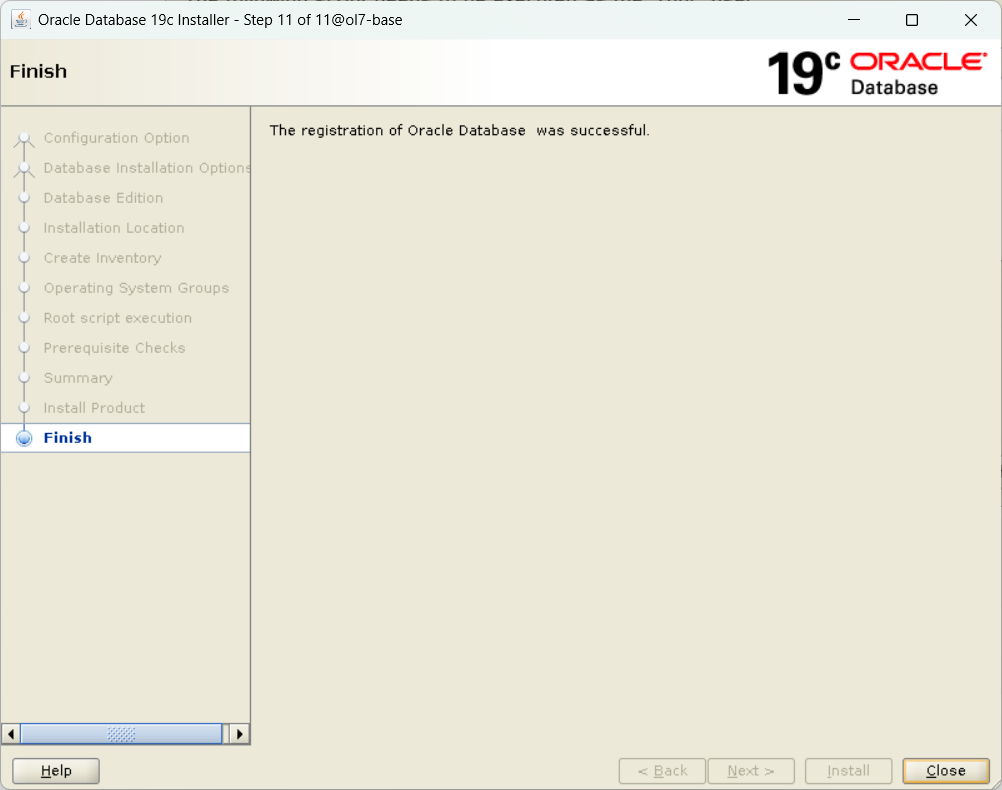Image resolution: width=1002 pixels, height=790 pixels.
Task: Select the Installation Location step
Action: [x=114, y=228]
